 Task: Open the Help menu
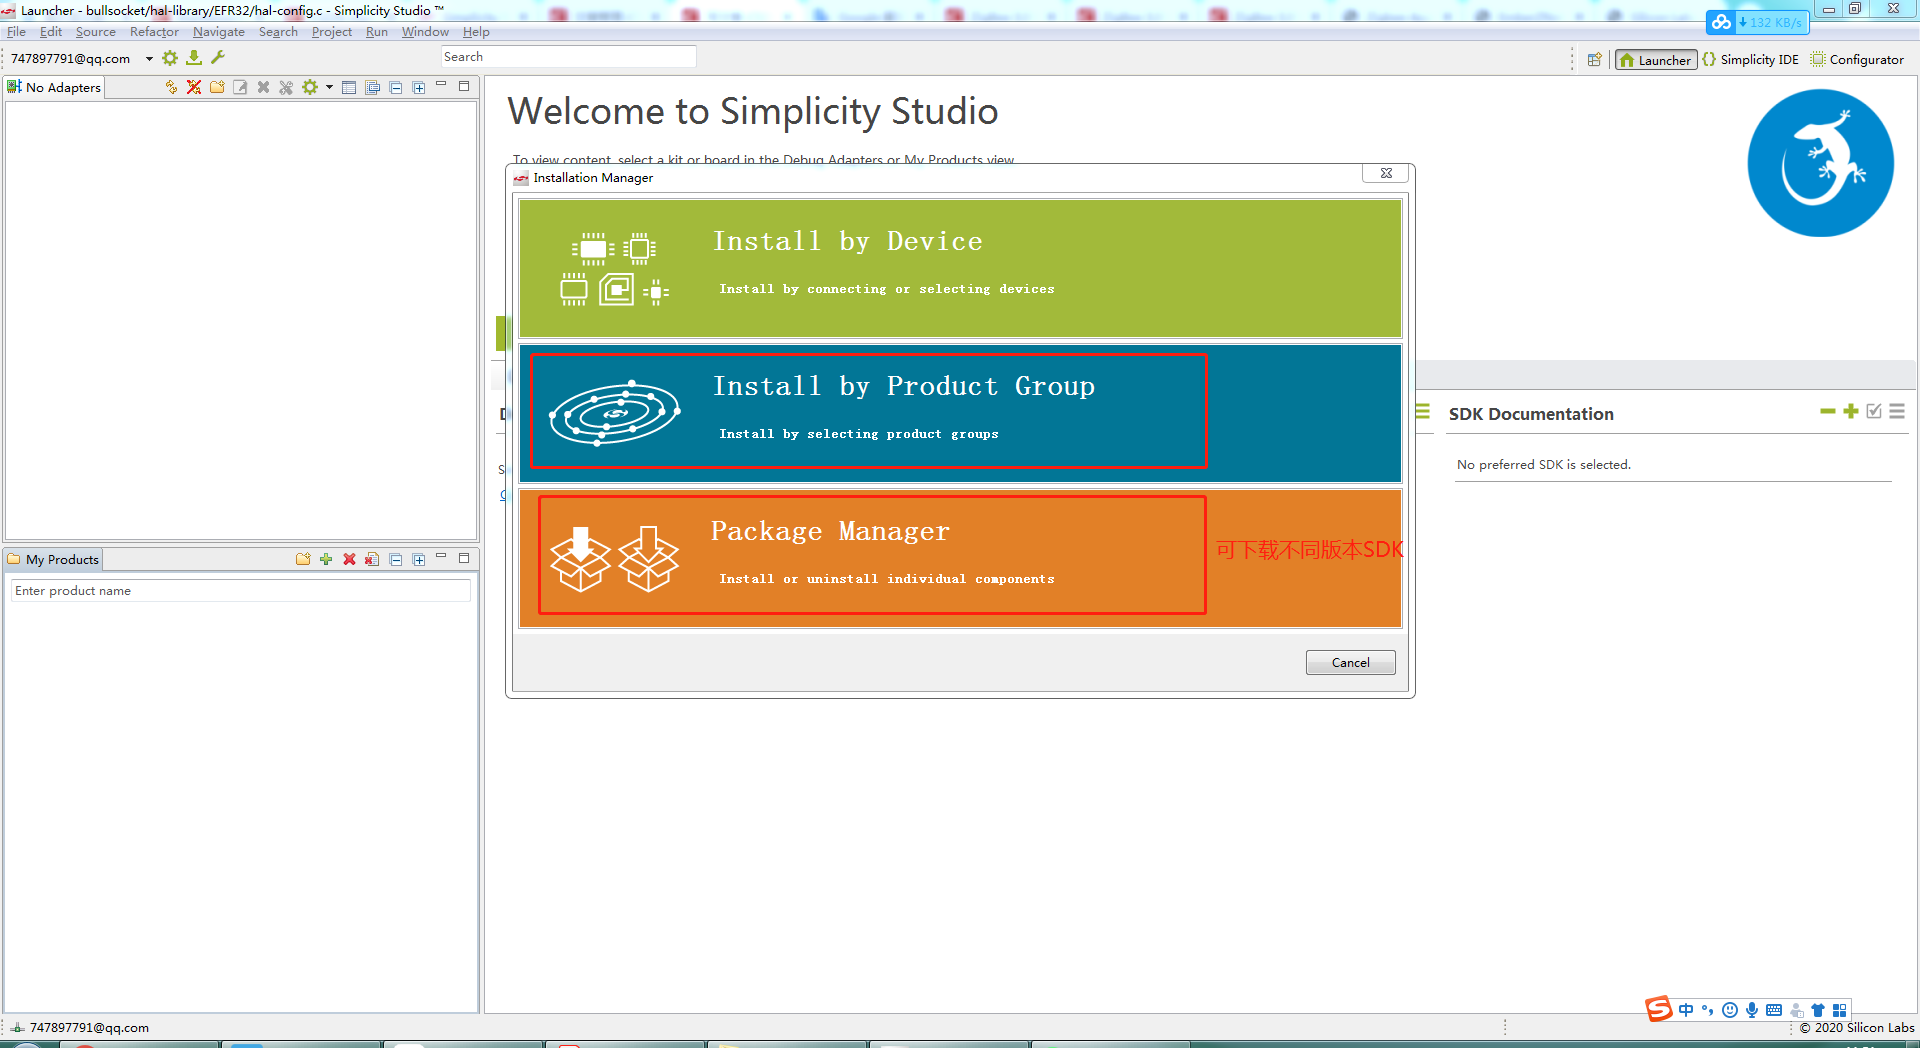tap(476, 32)
